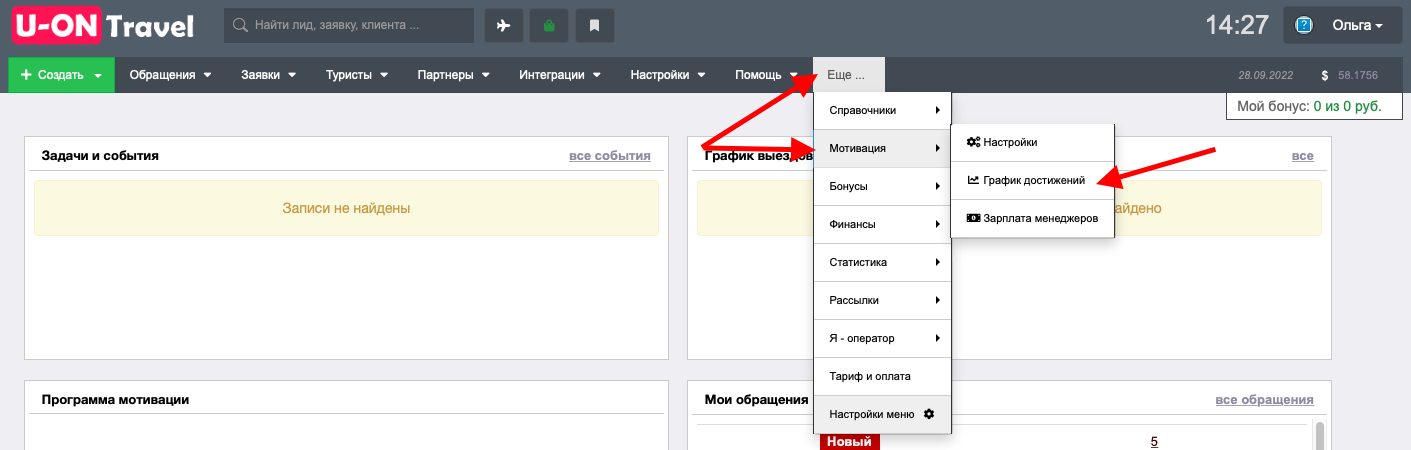Screen dimensions: 1411x450
Task: Focus the lead and client search field
Action: coord(349,26)
